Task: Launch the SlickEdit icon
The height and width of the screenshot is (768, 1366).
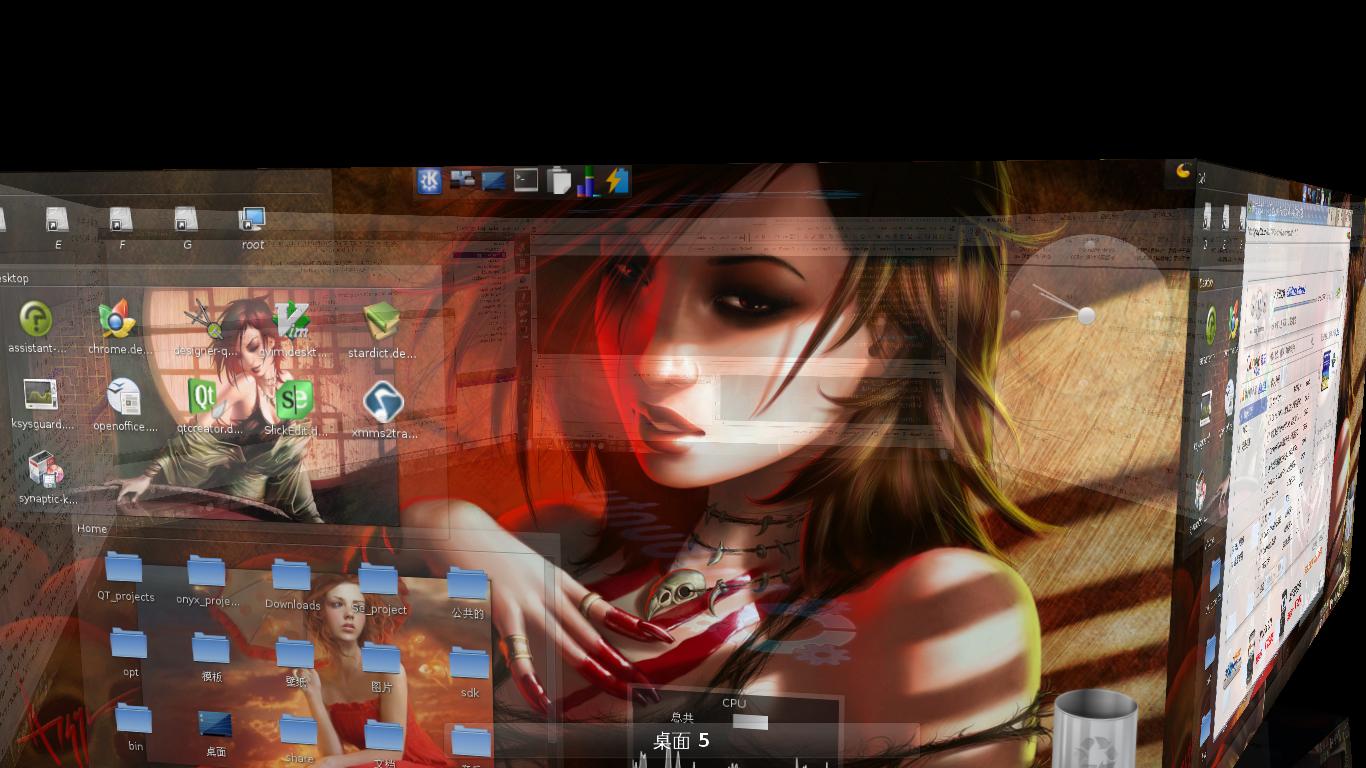Action: (x=294, y=400)
